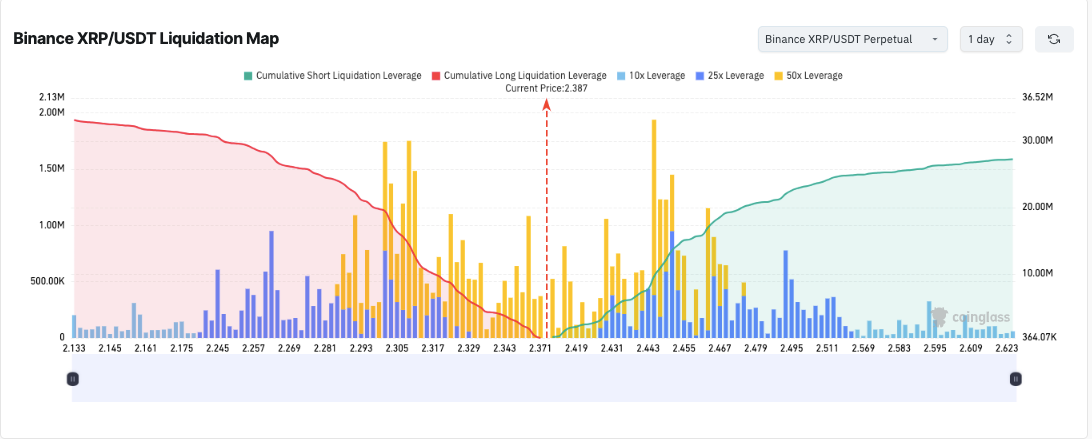The height and width of the screenshot is (439, 1092).
Task: Click the 1.00M left axis label
Action: click(x=52, y=225)
